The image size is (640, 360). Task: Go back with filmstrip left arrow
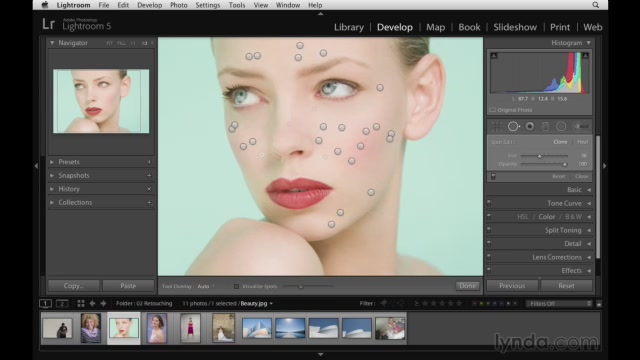[92, 303]
